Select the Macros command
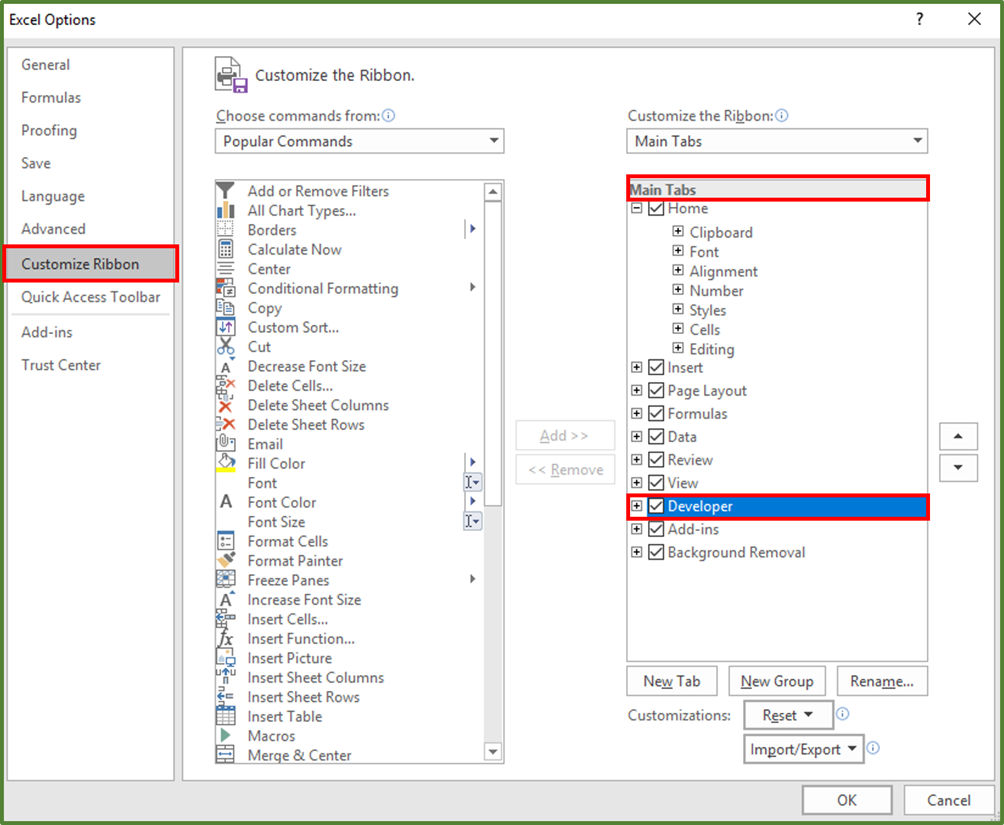1004x825 pixels. (270, 736)
